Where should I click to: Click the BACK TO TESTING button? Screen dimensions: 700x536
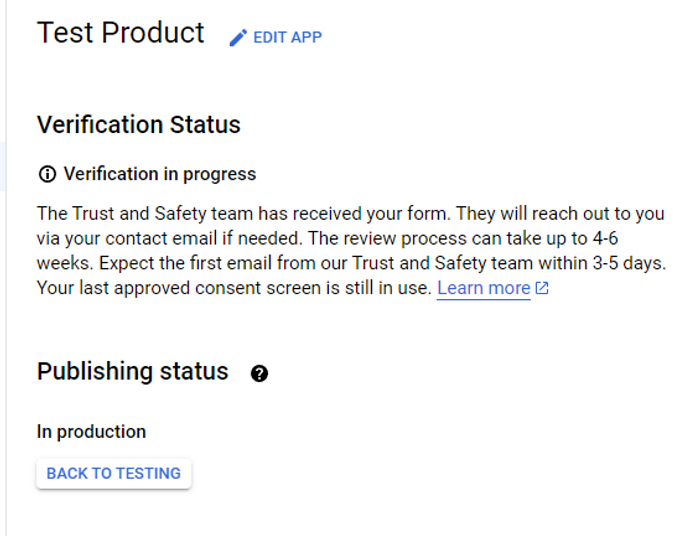click(x=114, y=474)
